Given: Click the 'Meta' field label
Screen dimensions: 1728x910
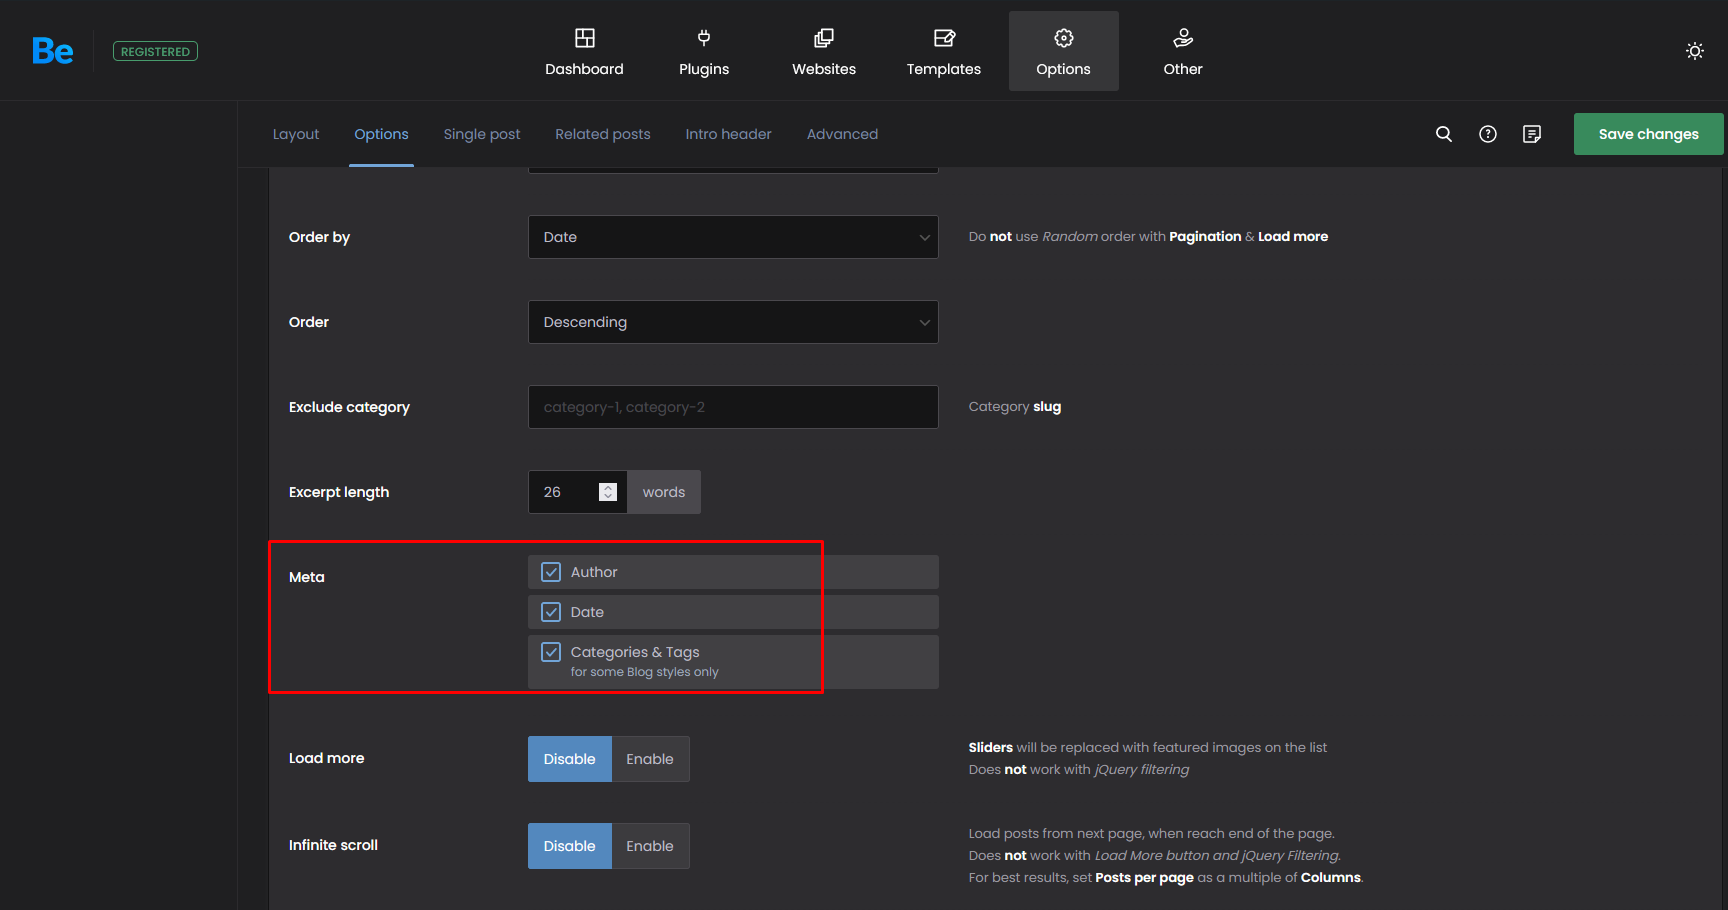Looking at the screenshot, I should (307, 577).
